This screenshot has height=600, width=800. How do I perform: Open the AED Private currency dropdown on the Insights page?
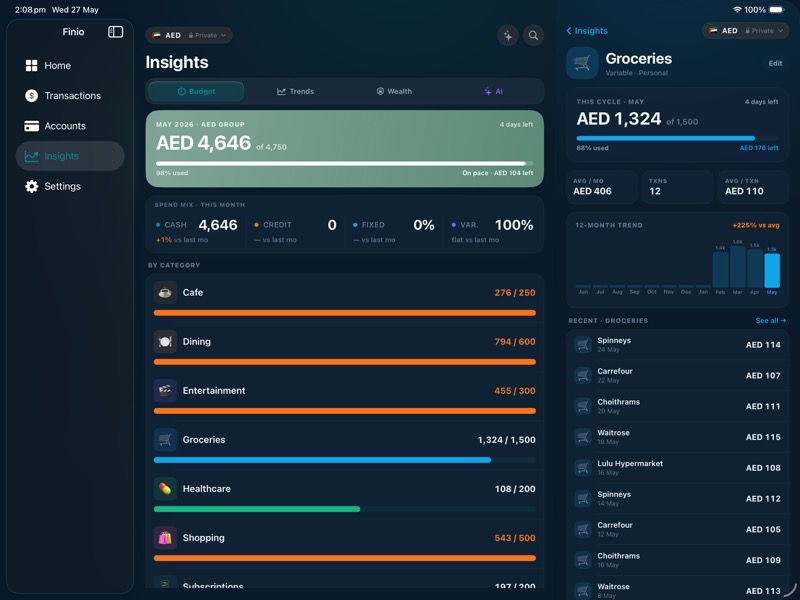pos(189,35)
